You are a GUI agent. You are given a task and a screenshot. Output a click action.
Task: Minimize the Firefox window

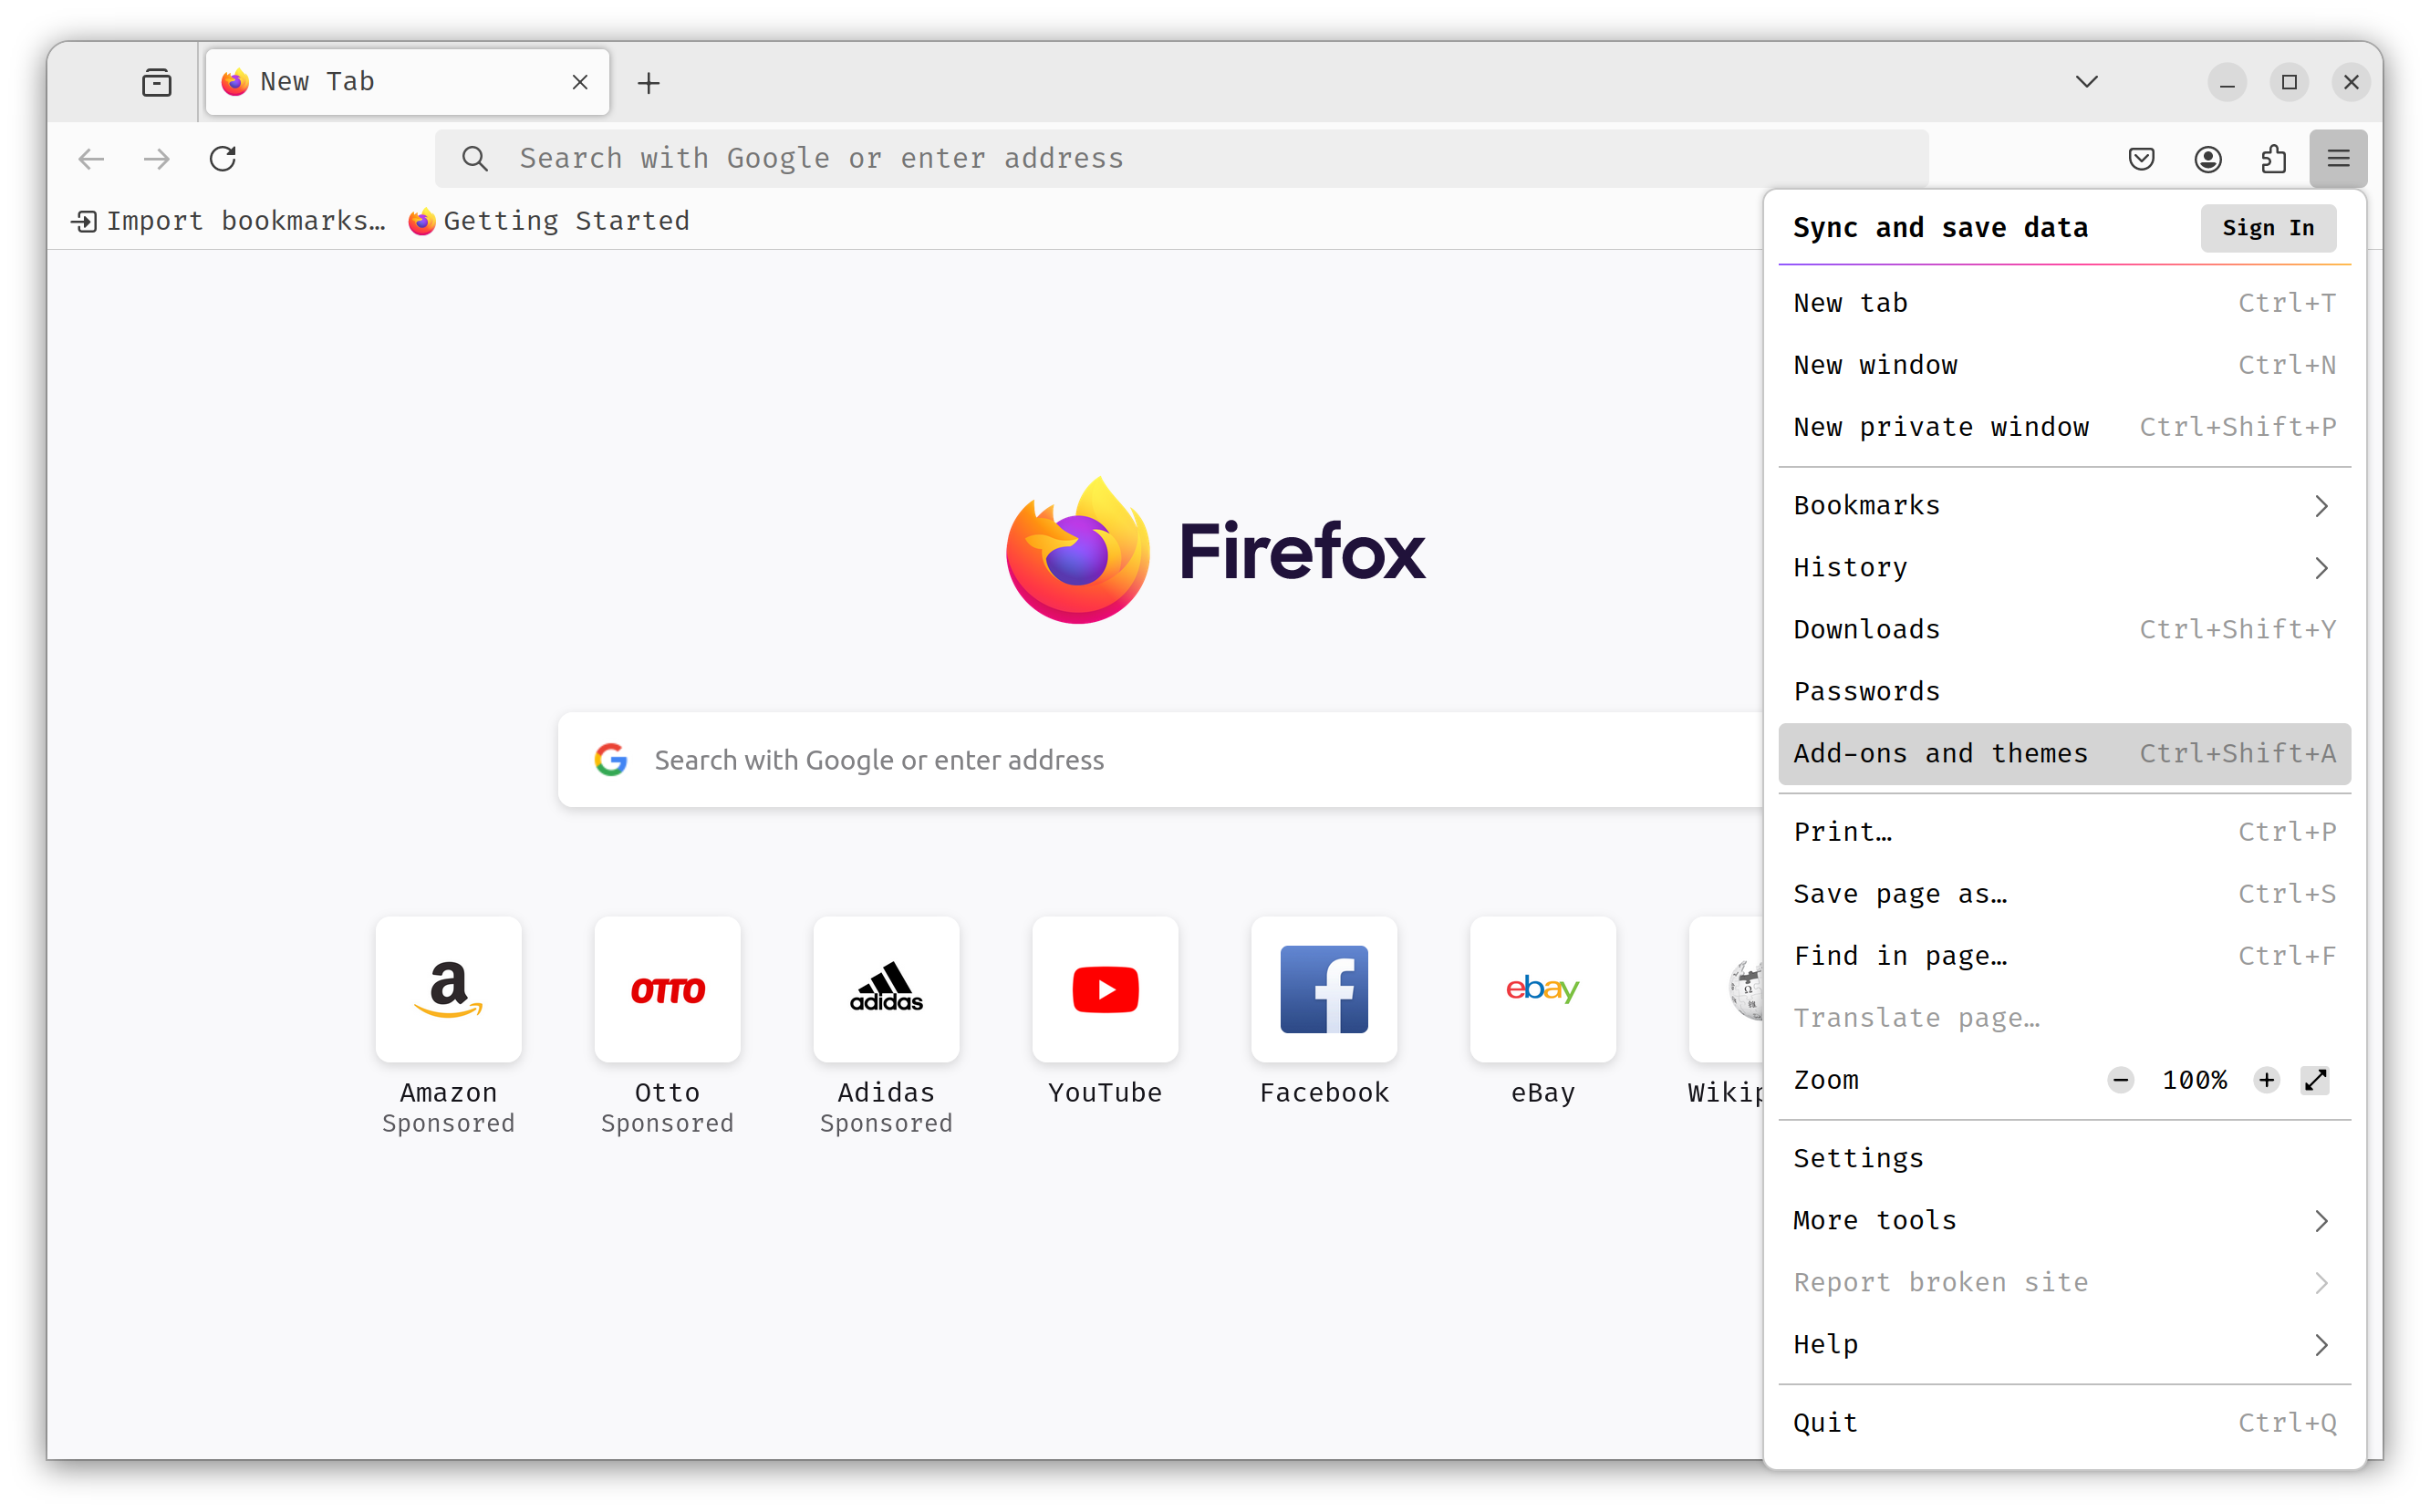2227,82
